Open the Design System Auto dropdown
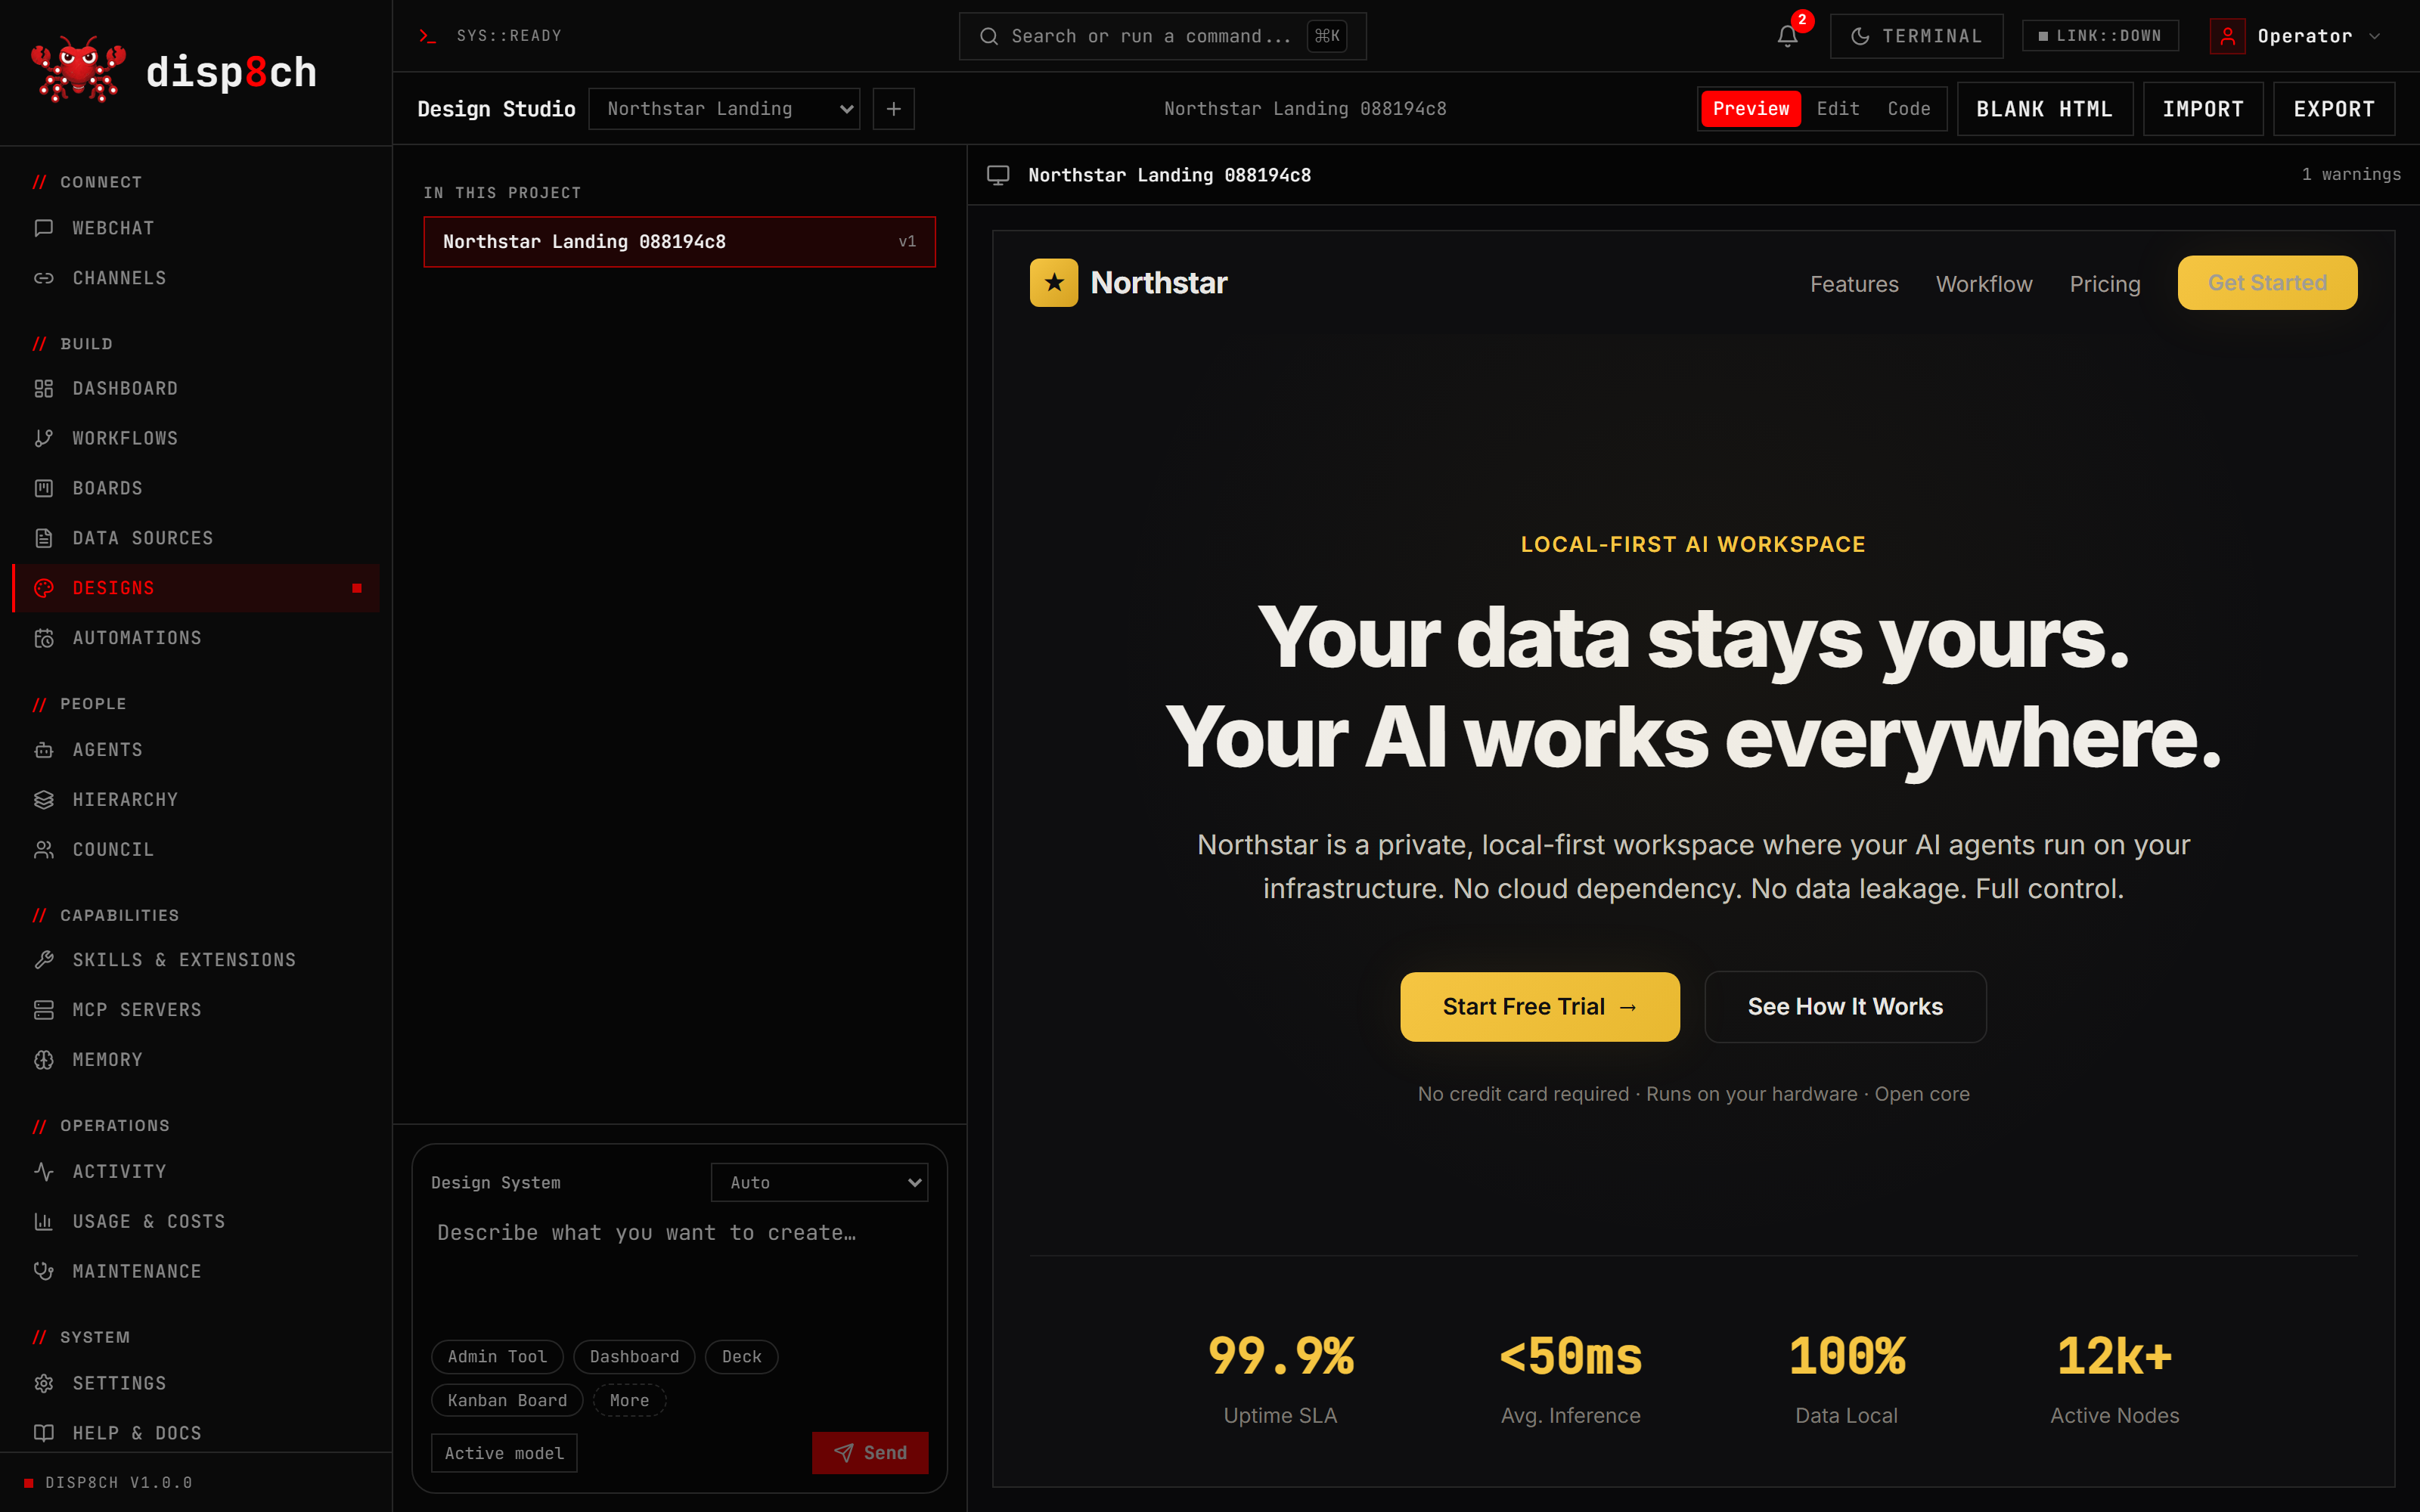2420x1512 pixels. pyautogui.click(x=819, y=1182)
